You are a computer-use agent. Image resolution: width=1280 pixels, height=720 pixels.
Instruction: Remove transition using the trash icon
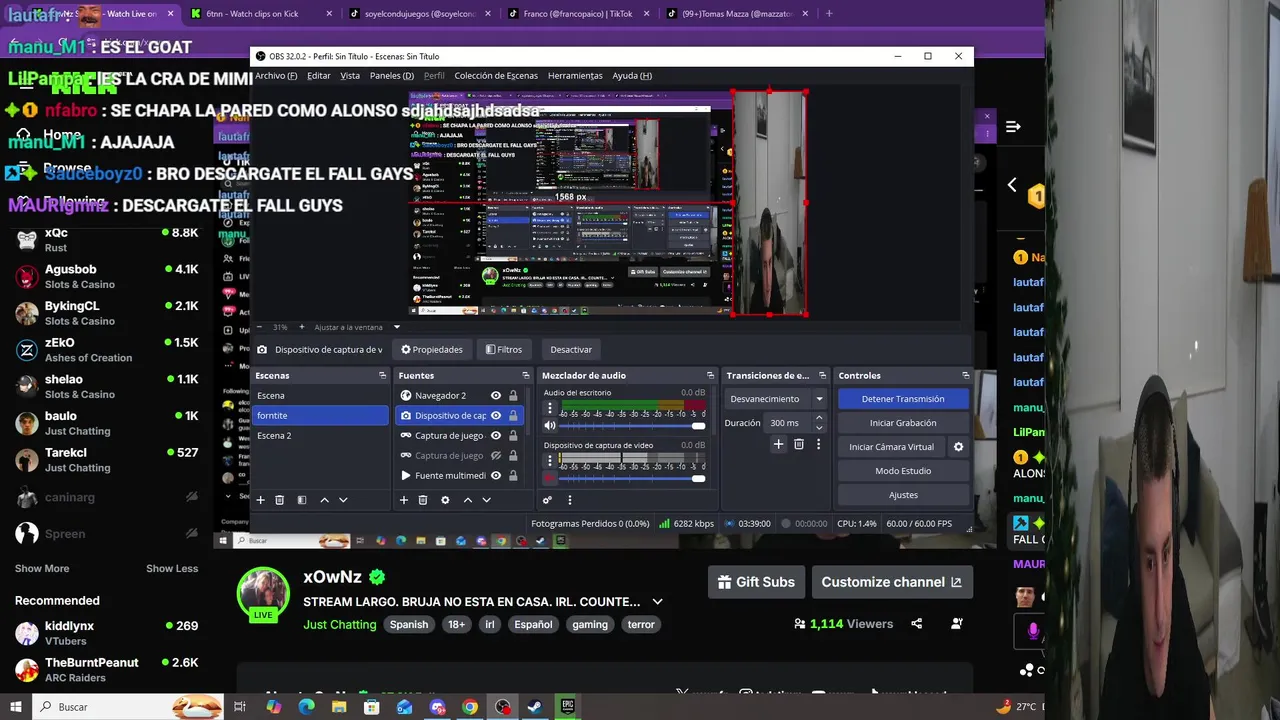click(798, 444)
